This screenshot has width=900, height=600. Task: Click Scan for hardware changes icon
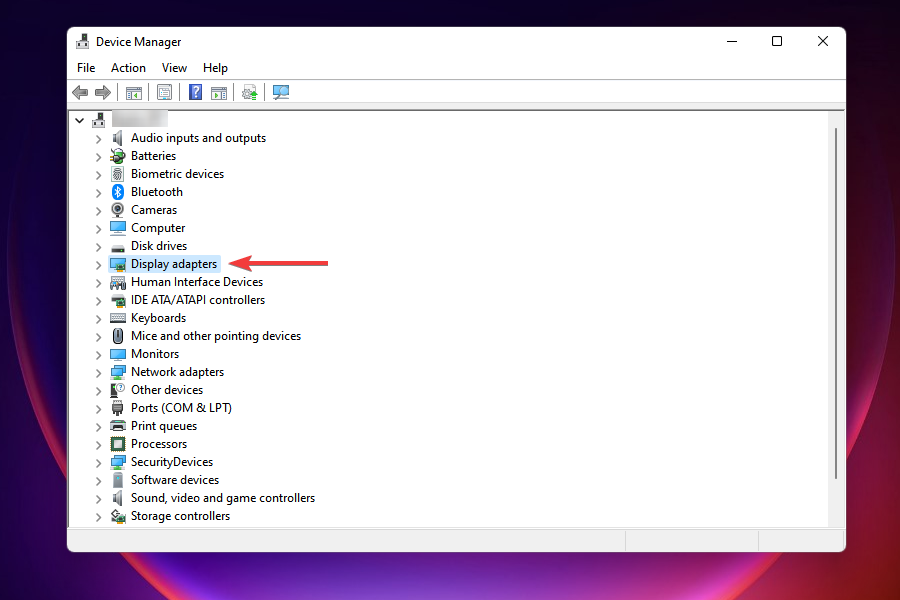click(281, 93)
